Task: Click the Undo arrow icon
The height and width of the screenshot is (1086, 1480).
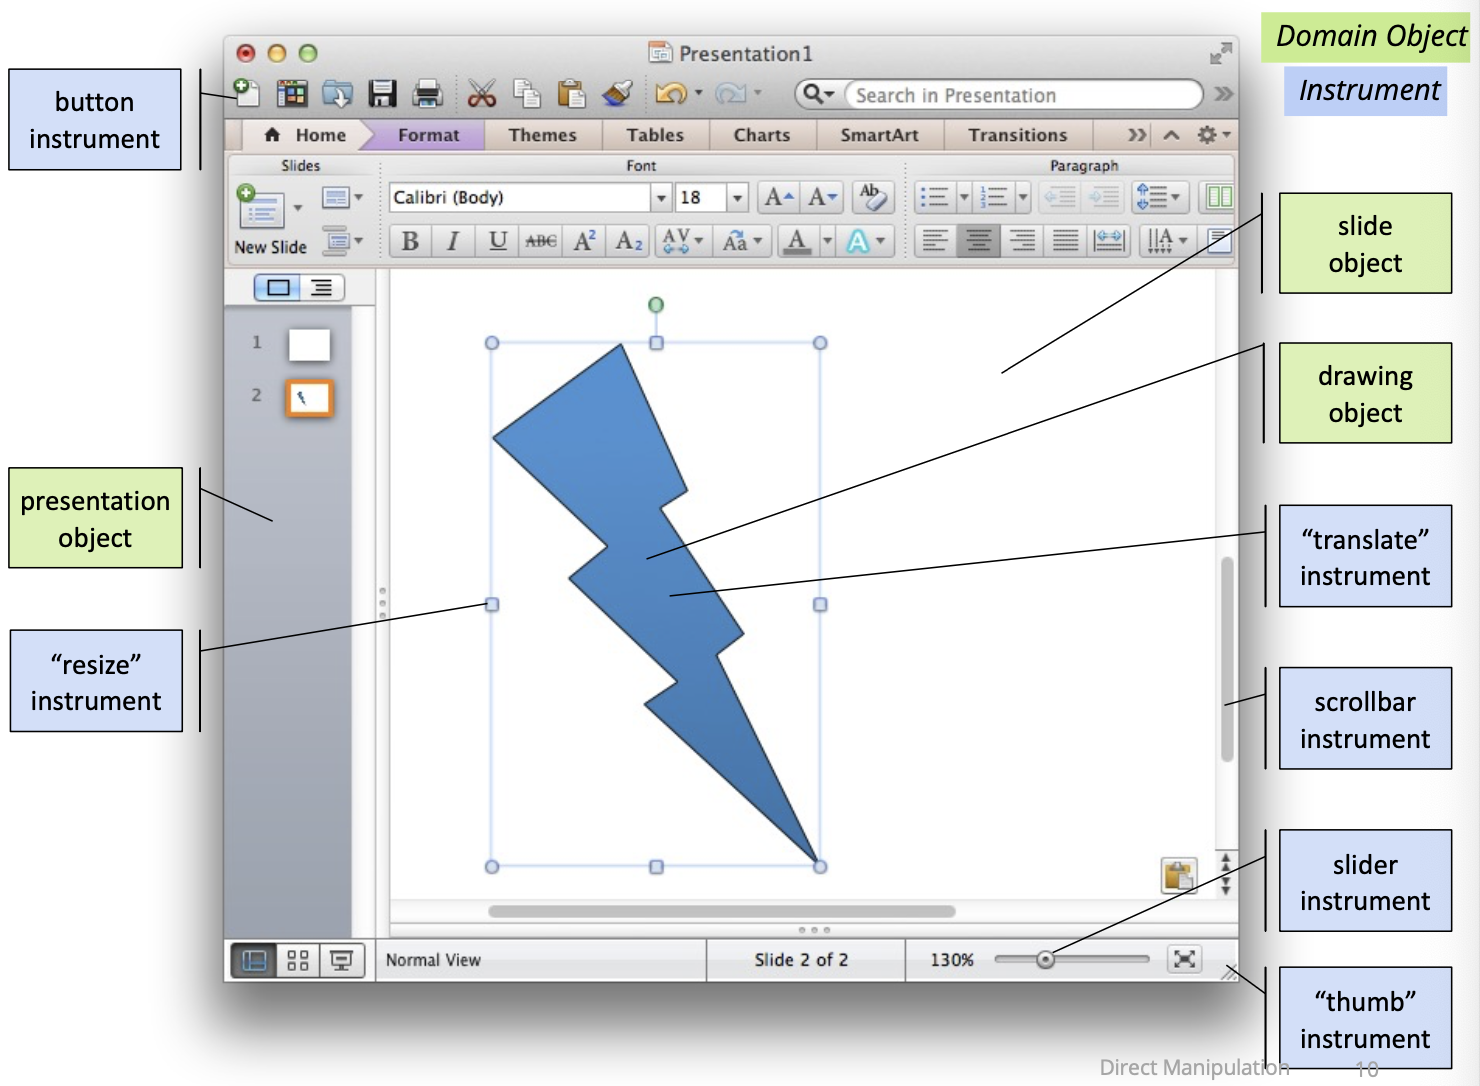Action: point(669,94)
